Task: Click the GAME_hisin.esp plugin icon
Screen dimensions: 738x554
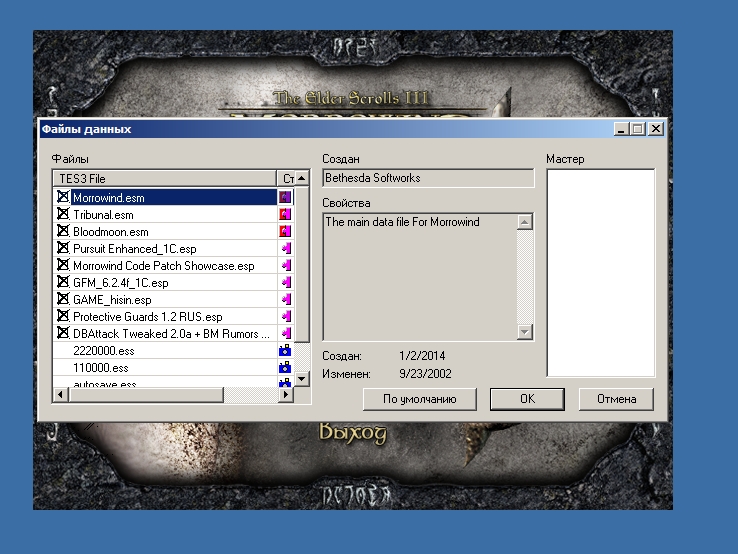Action: point(286,299)
